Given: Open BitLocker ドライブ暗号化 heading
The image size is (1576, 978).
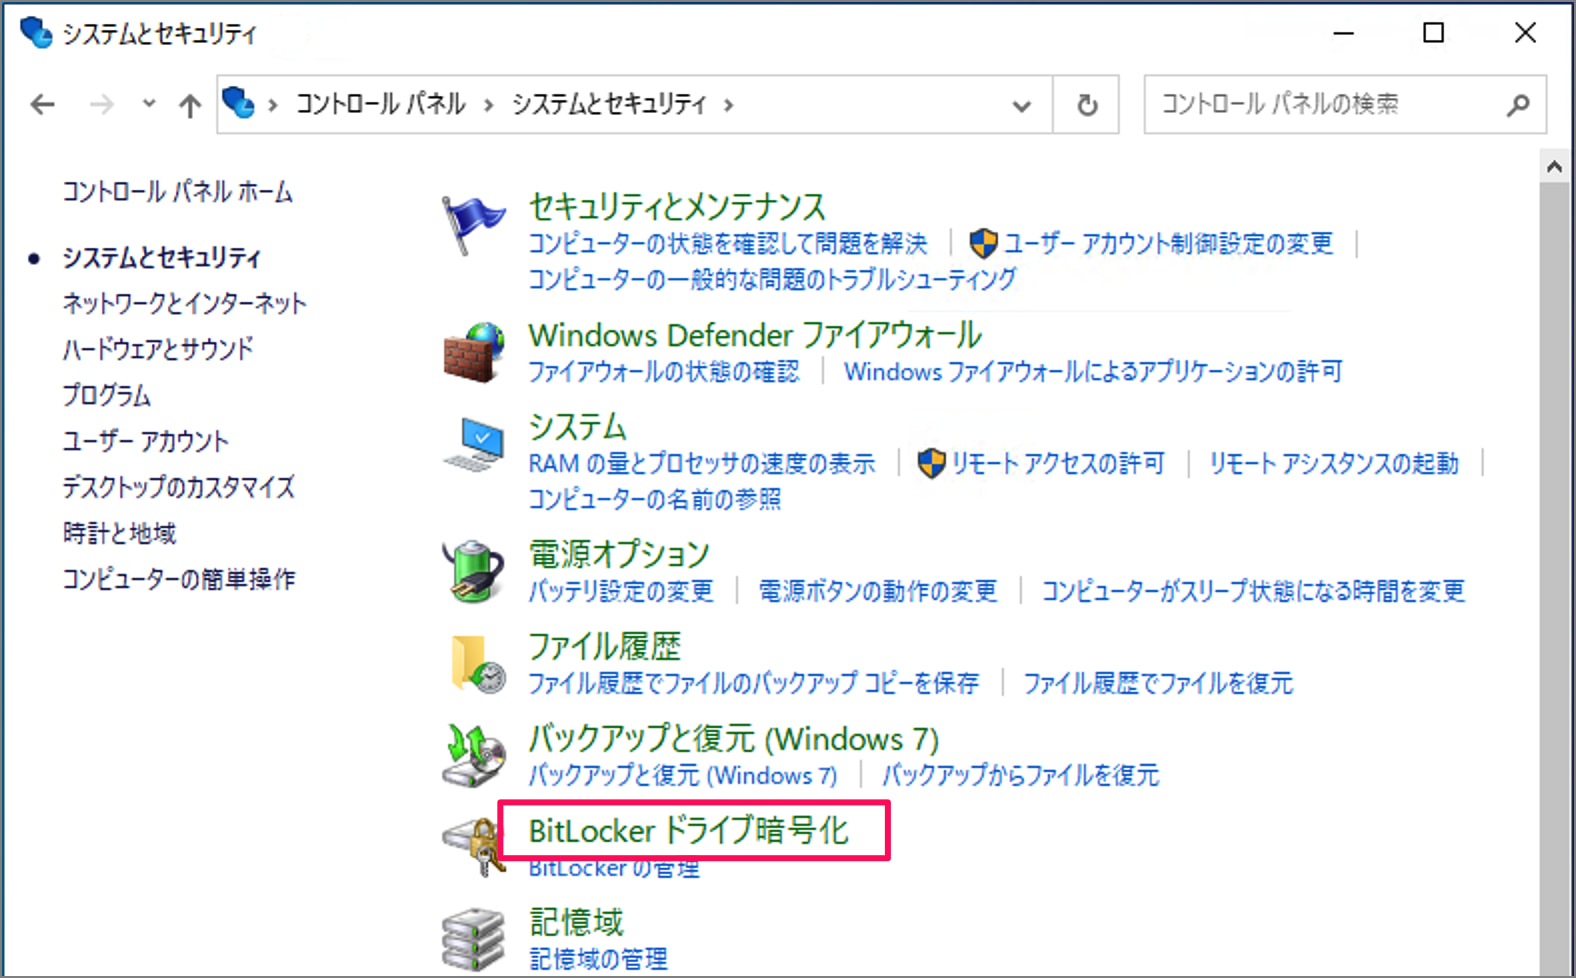Looking at the screenshot, I should point(688,831).
